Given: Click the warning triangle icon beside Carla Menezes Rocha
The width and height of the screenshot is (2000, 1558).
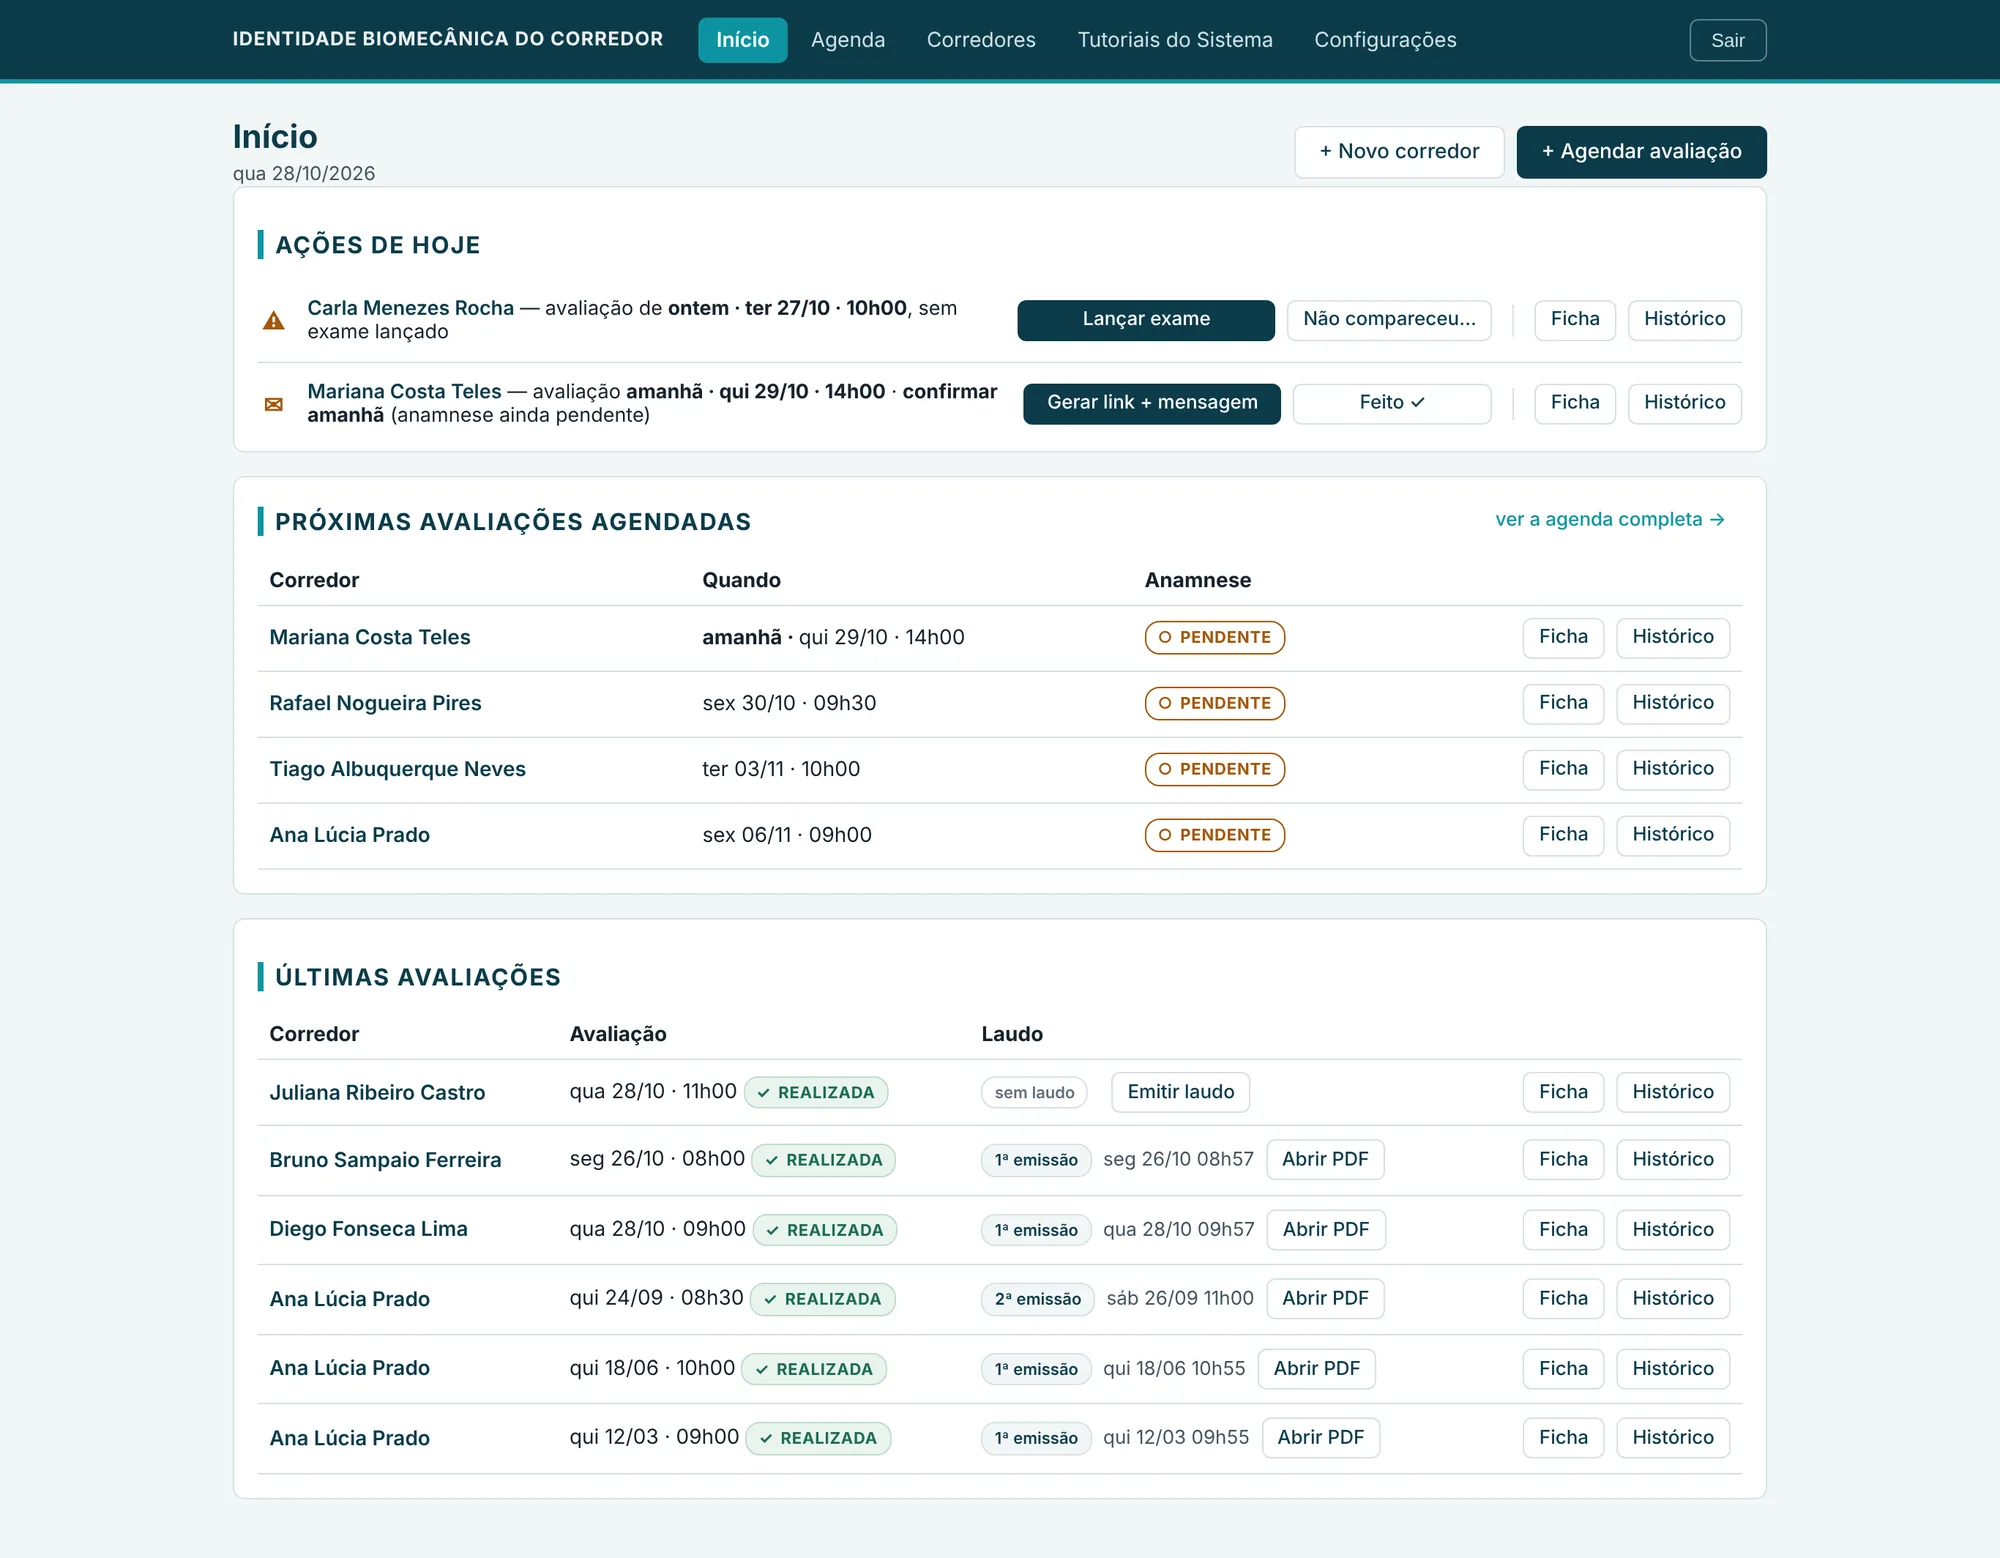Looking at the screenshot, I should point(273,321).
